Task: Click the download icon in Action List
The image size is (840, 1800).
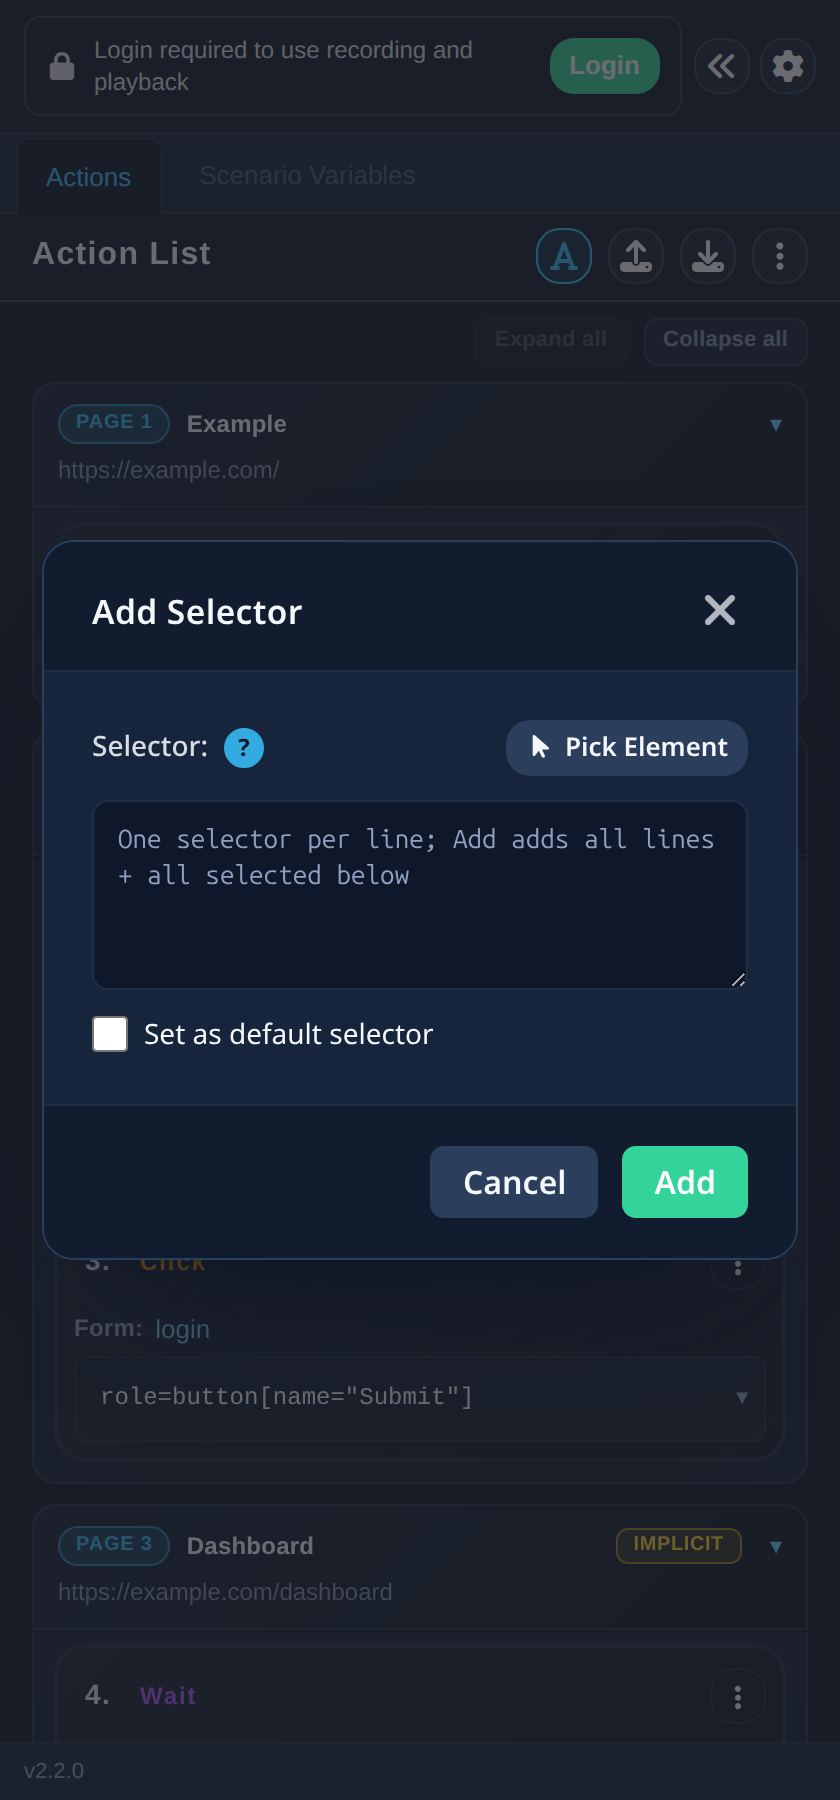Action: (x=708, y=256)
